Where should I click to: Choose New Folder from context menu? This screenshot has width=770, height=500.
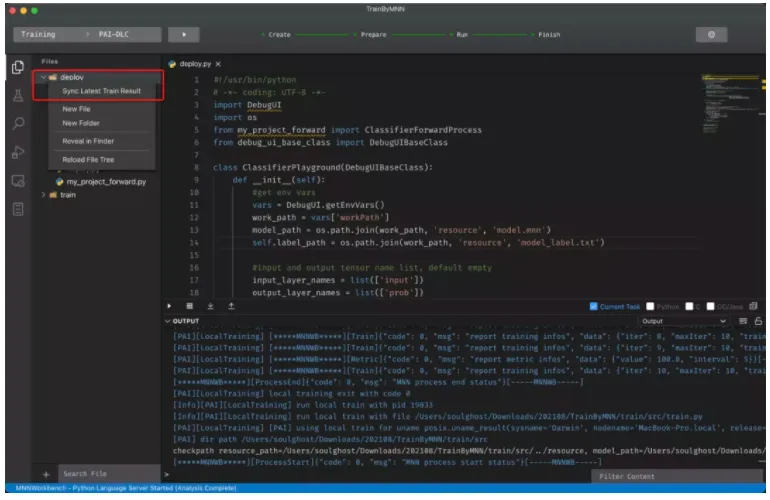(81, 123)
